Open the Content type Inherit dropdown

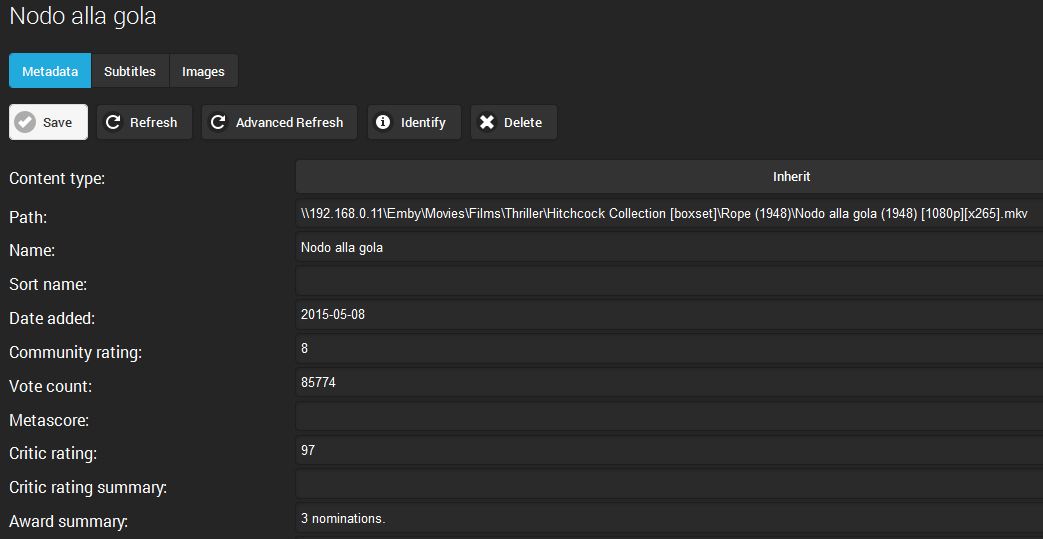(x=669, y=177)
